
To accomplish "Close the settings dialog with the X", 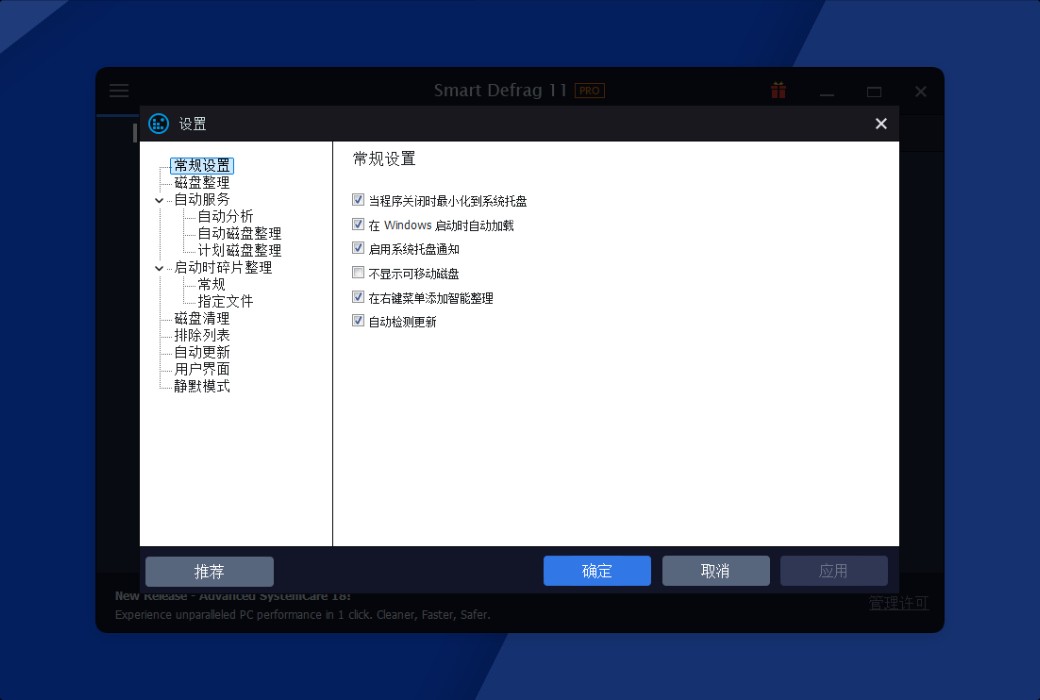I will click(x=881, y=123).
